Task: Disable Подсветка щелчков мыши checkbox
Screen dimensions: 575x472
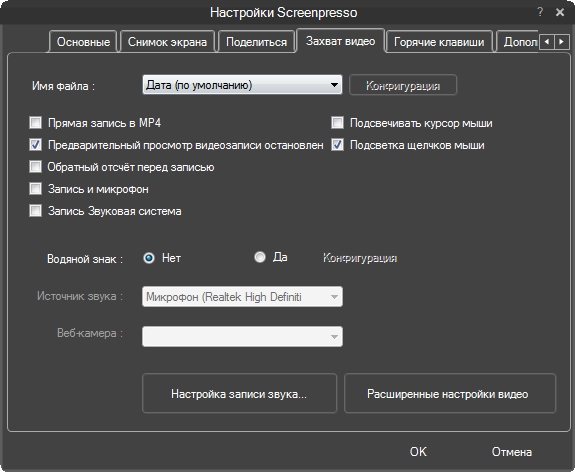Action: coord(337,144)
